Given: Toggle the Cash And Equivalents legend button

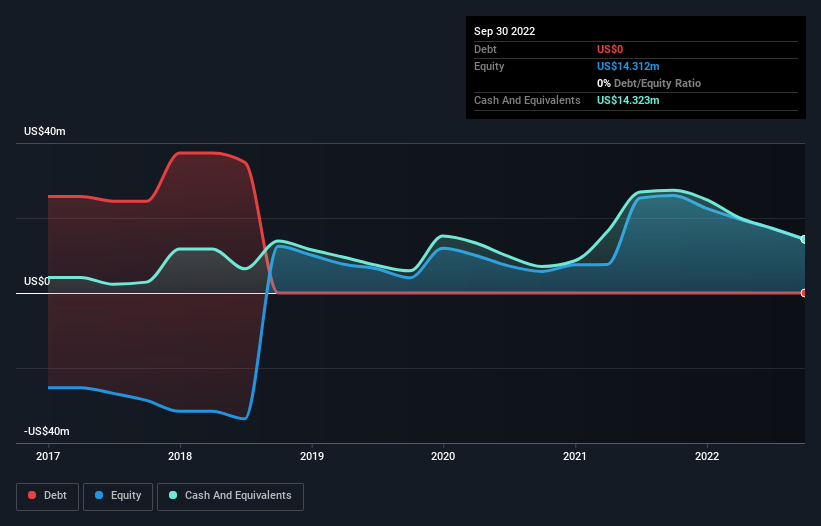Looking at the screenshot, I should point(230,496).
